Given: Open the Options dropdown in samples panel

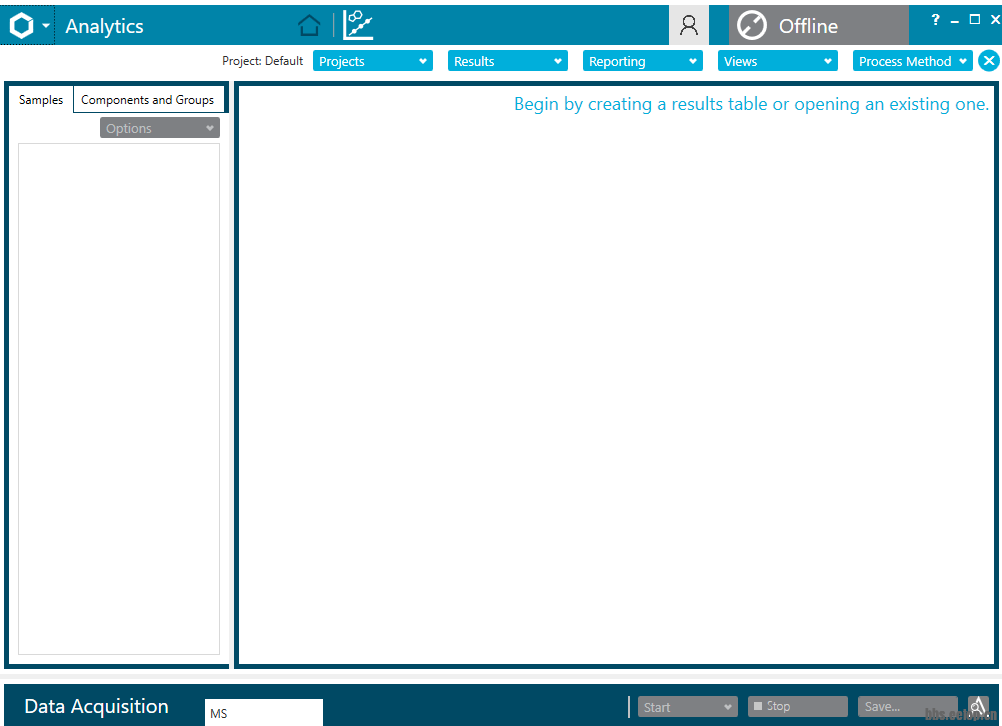Looking at the screenshot, I should point(159,128).
